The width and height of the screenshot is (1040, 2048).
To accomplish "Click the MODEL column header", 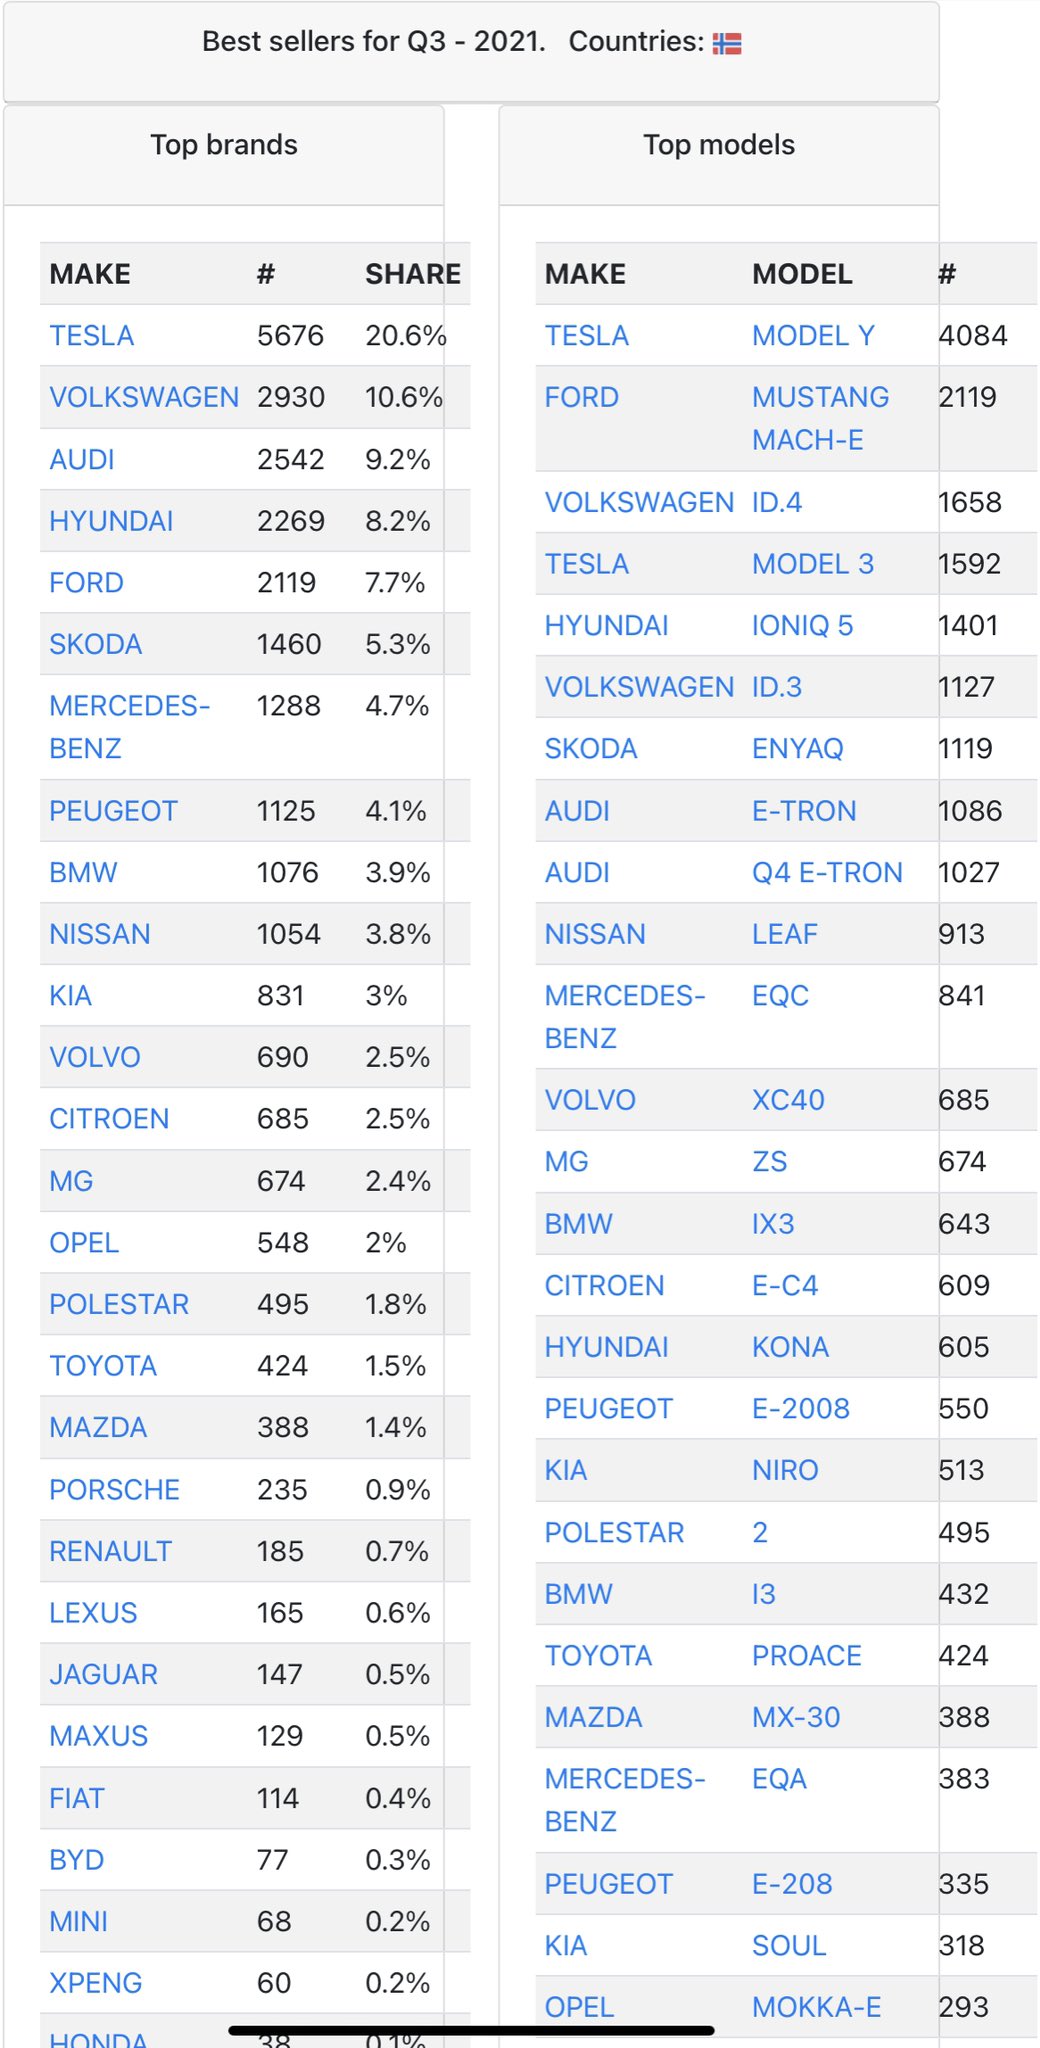I will click(x=802, y=274).
